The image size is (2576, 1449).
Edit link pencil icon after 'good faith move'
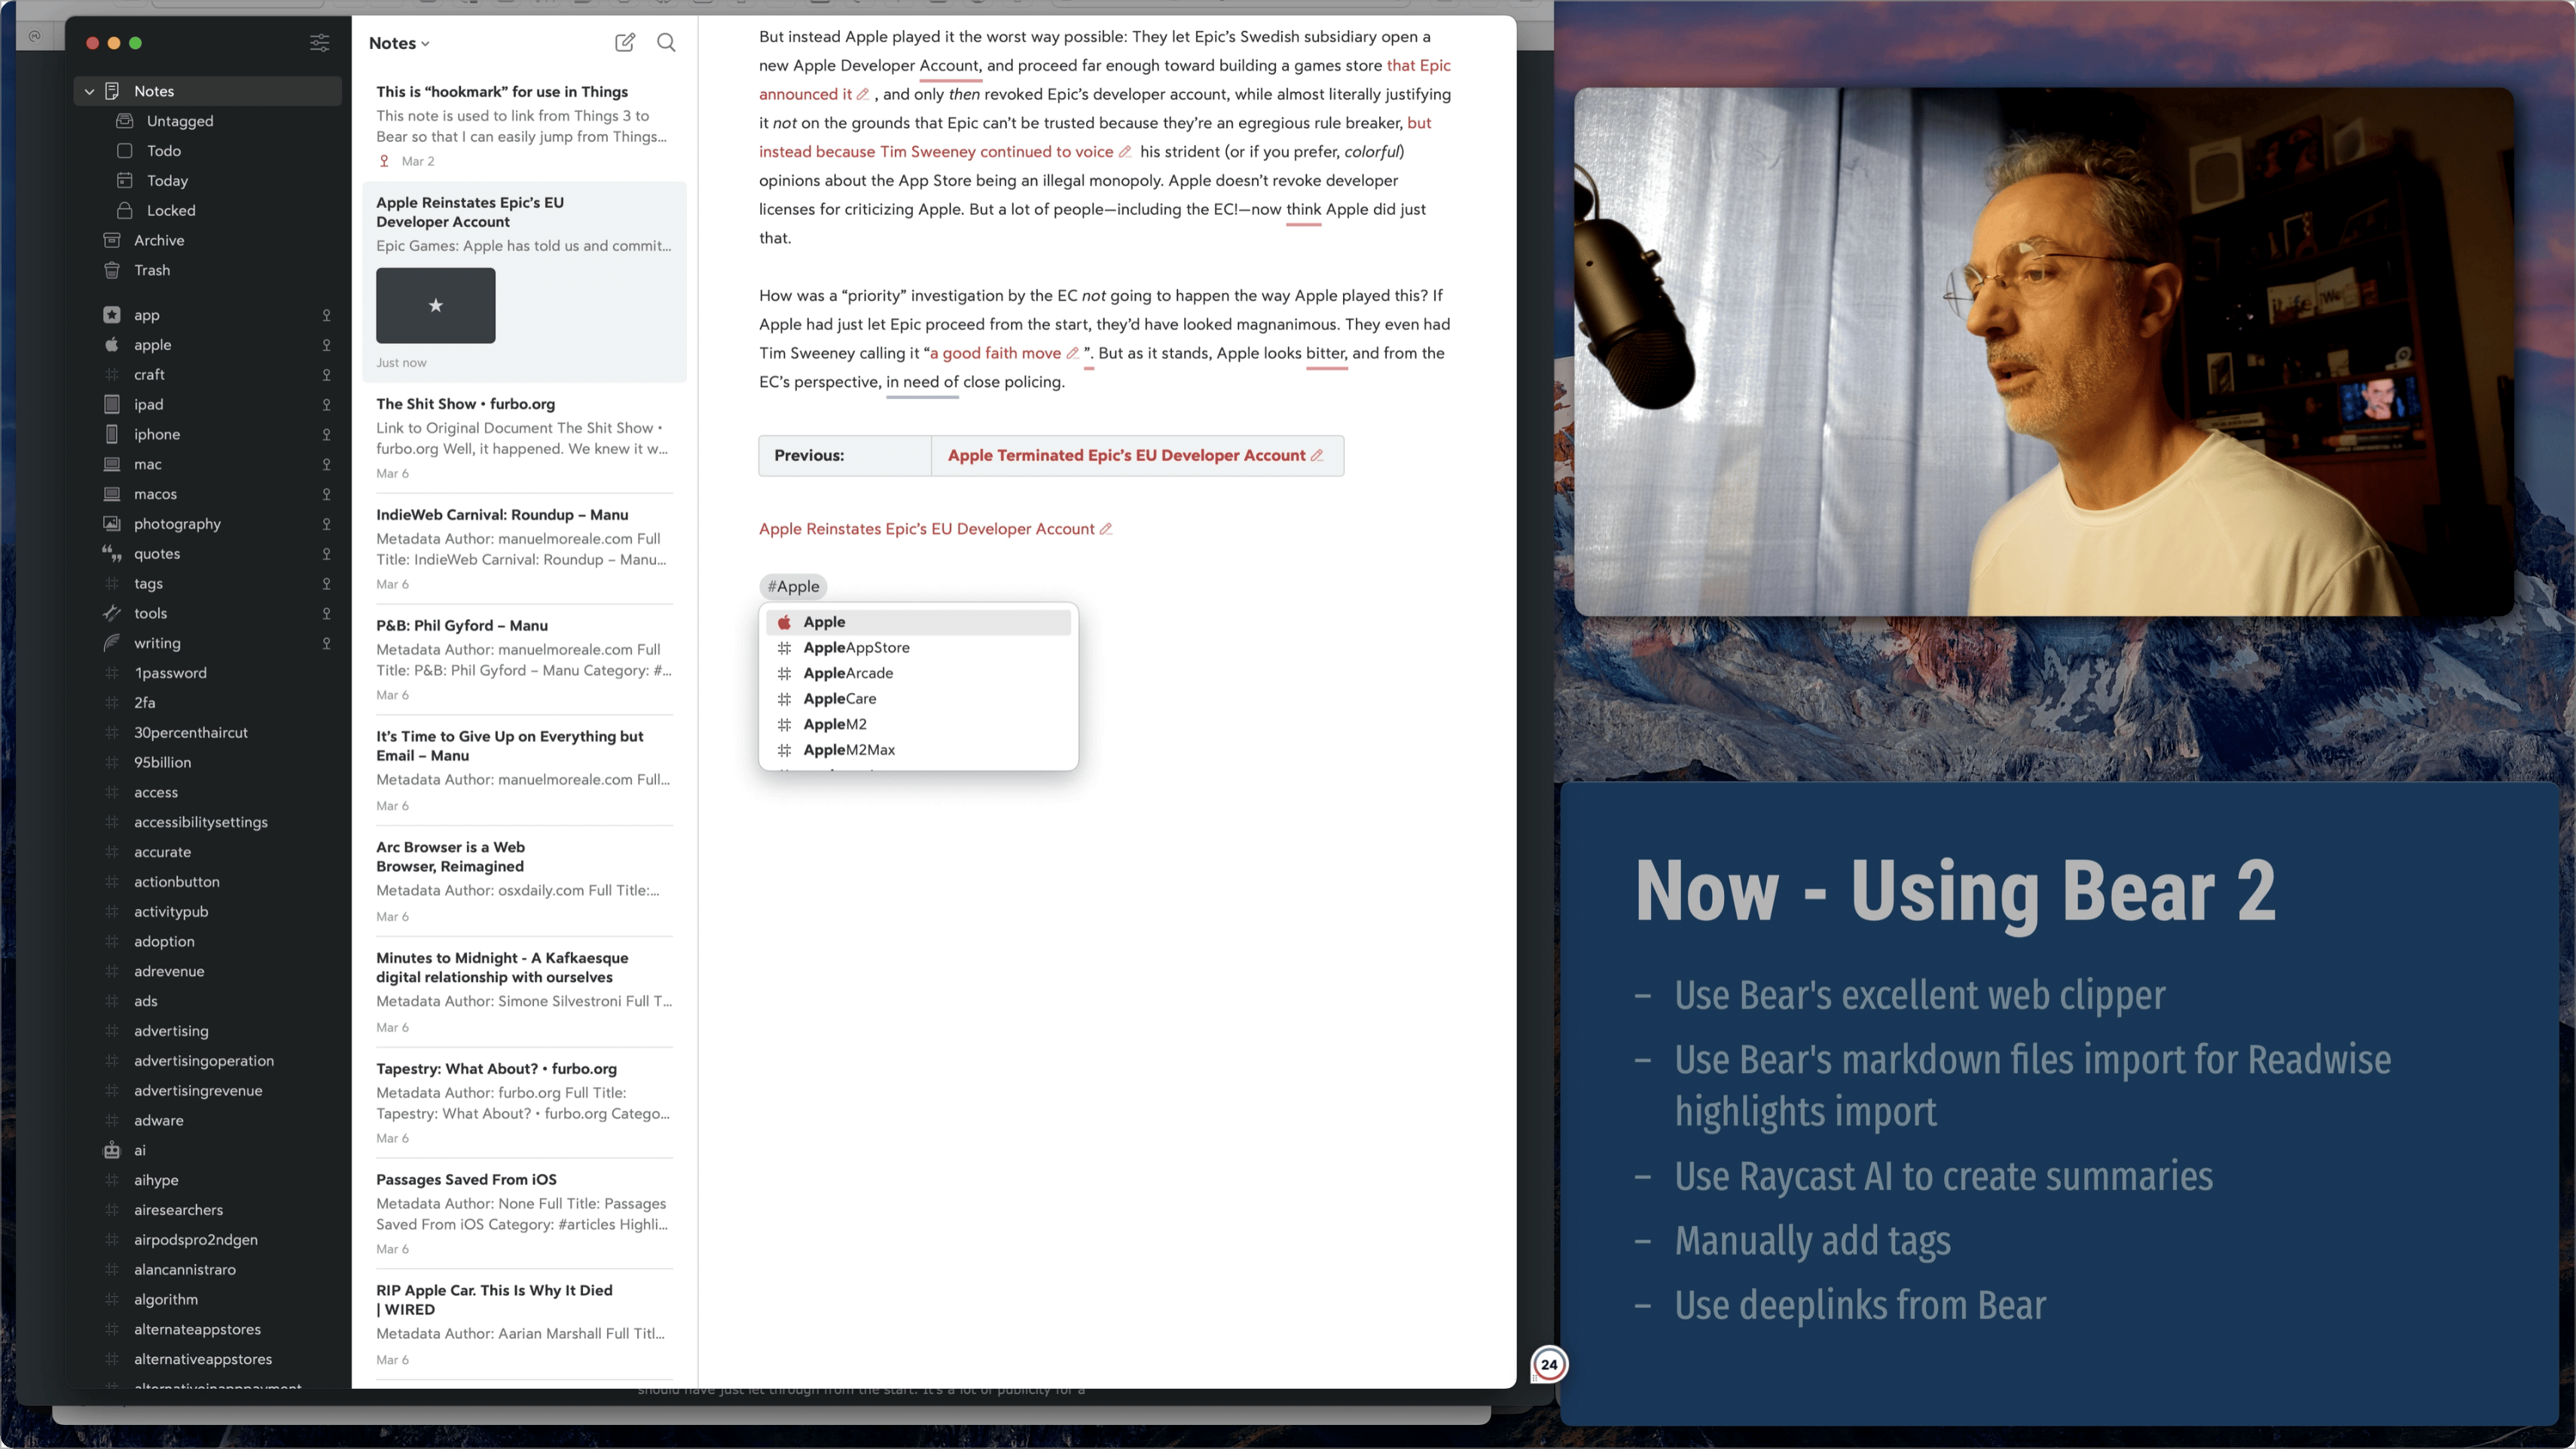click(x=1072, y=353)
